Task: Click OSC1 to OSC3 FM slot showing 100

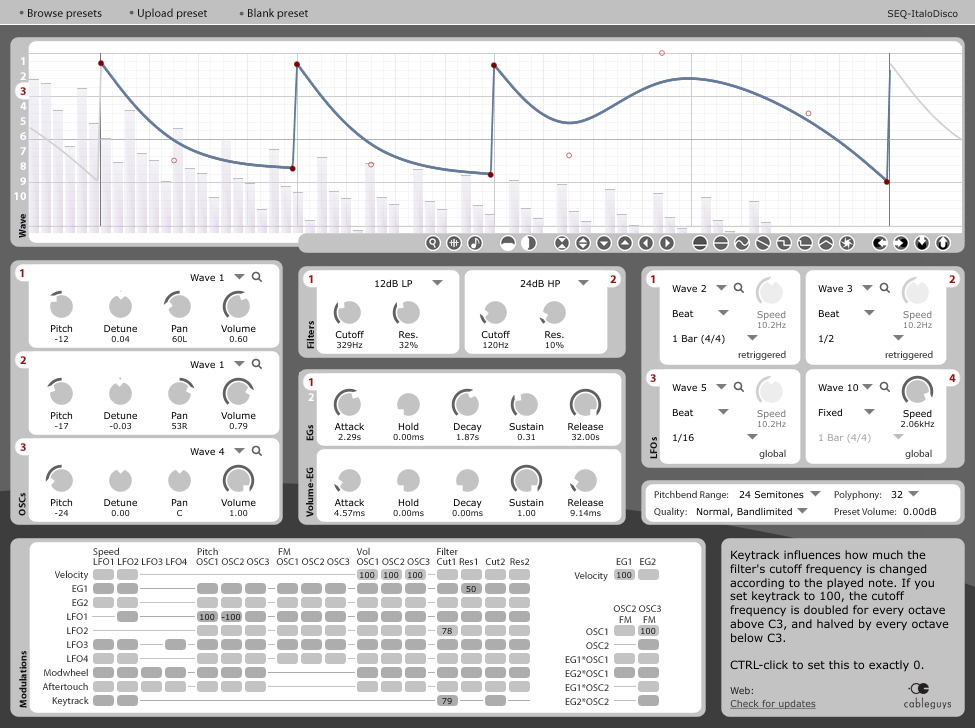Action: pos(648,631)
